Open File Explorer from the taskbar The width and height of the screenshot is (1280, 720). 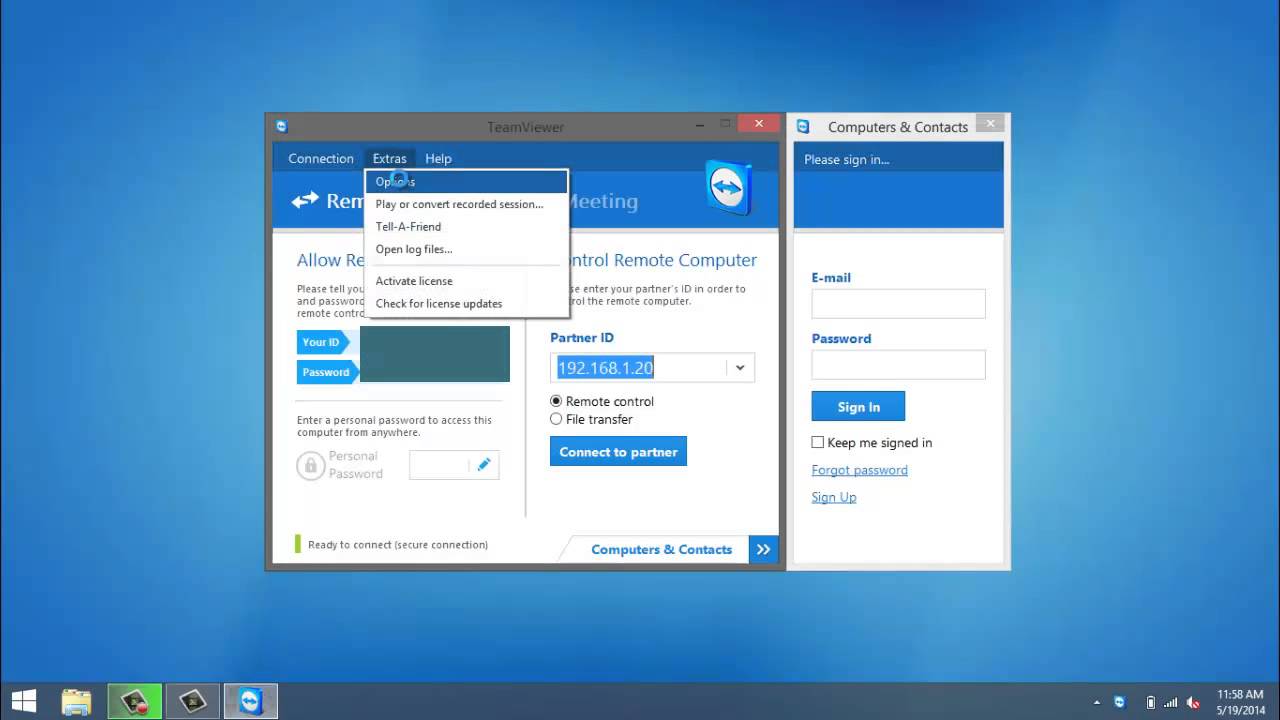[77, 701]
